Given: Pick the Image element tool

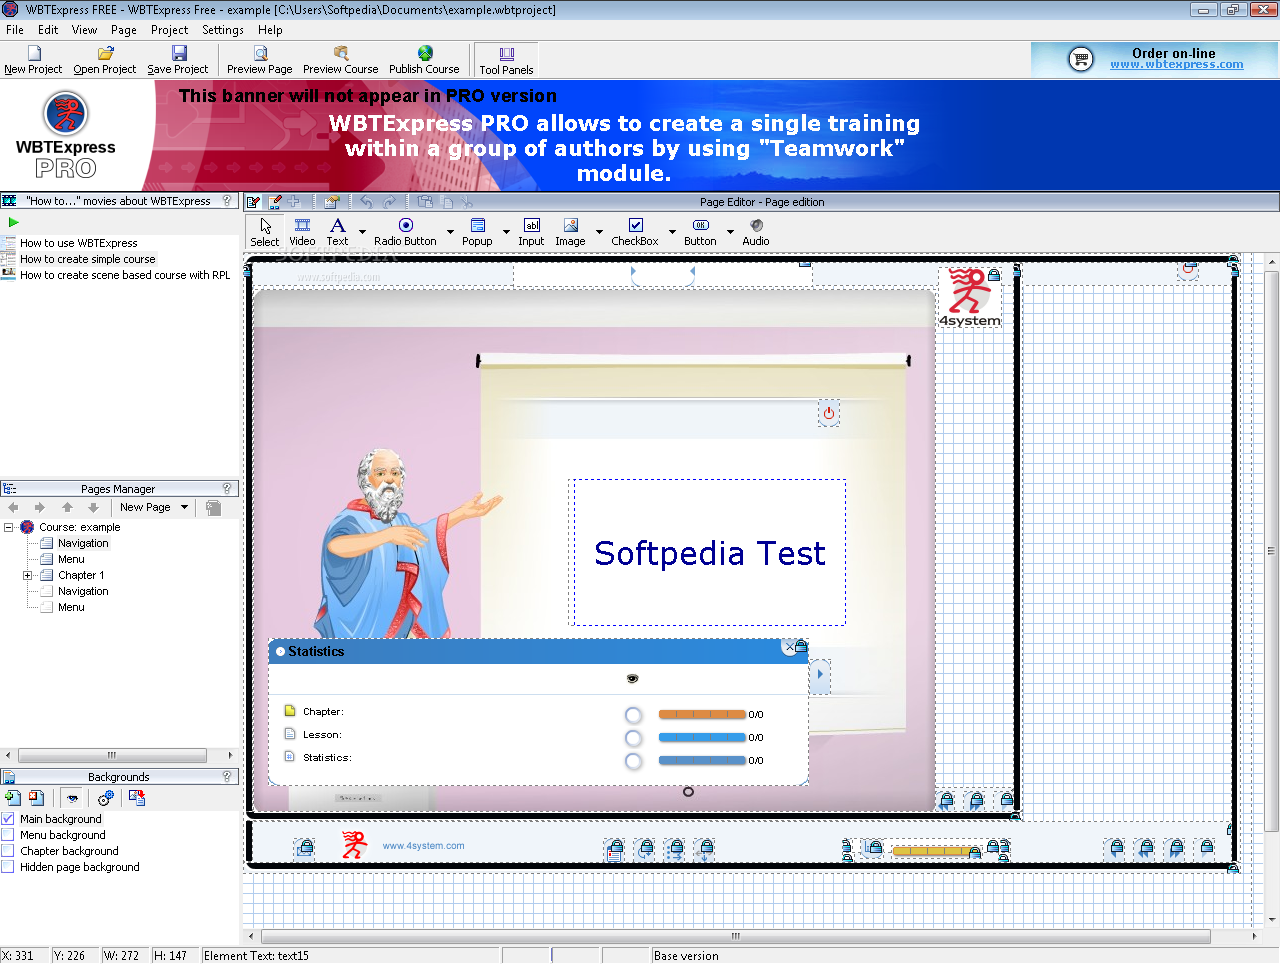Looking at the screenshot, I should point(570,232).
